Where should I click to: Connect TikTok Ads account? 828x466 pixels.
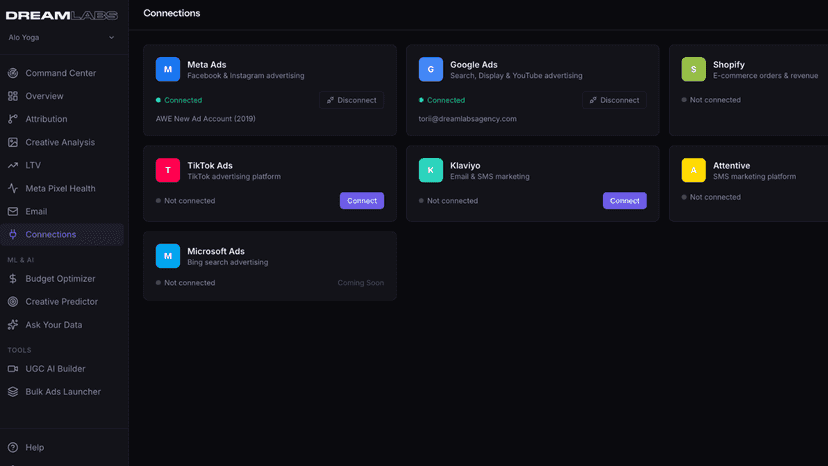362,201
